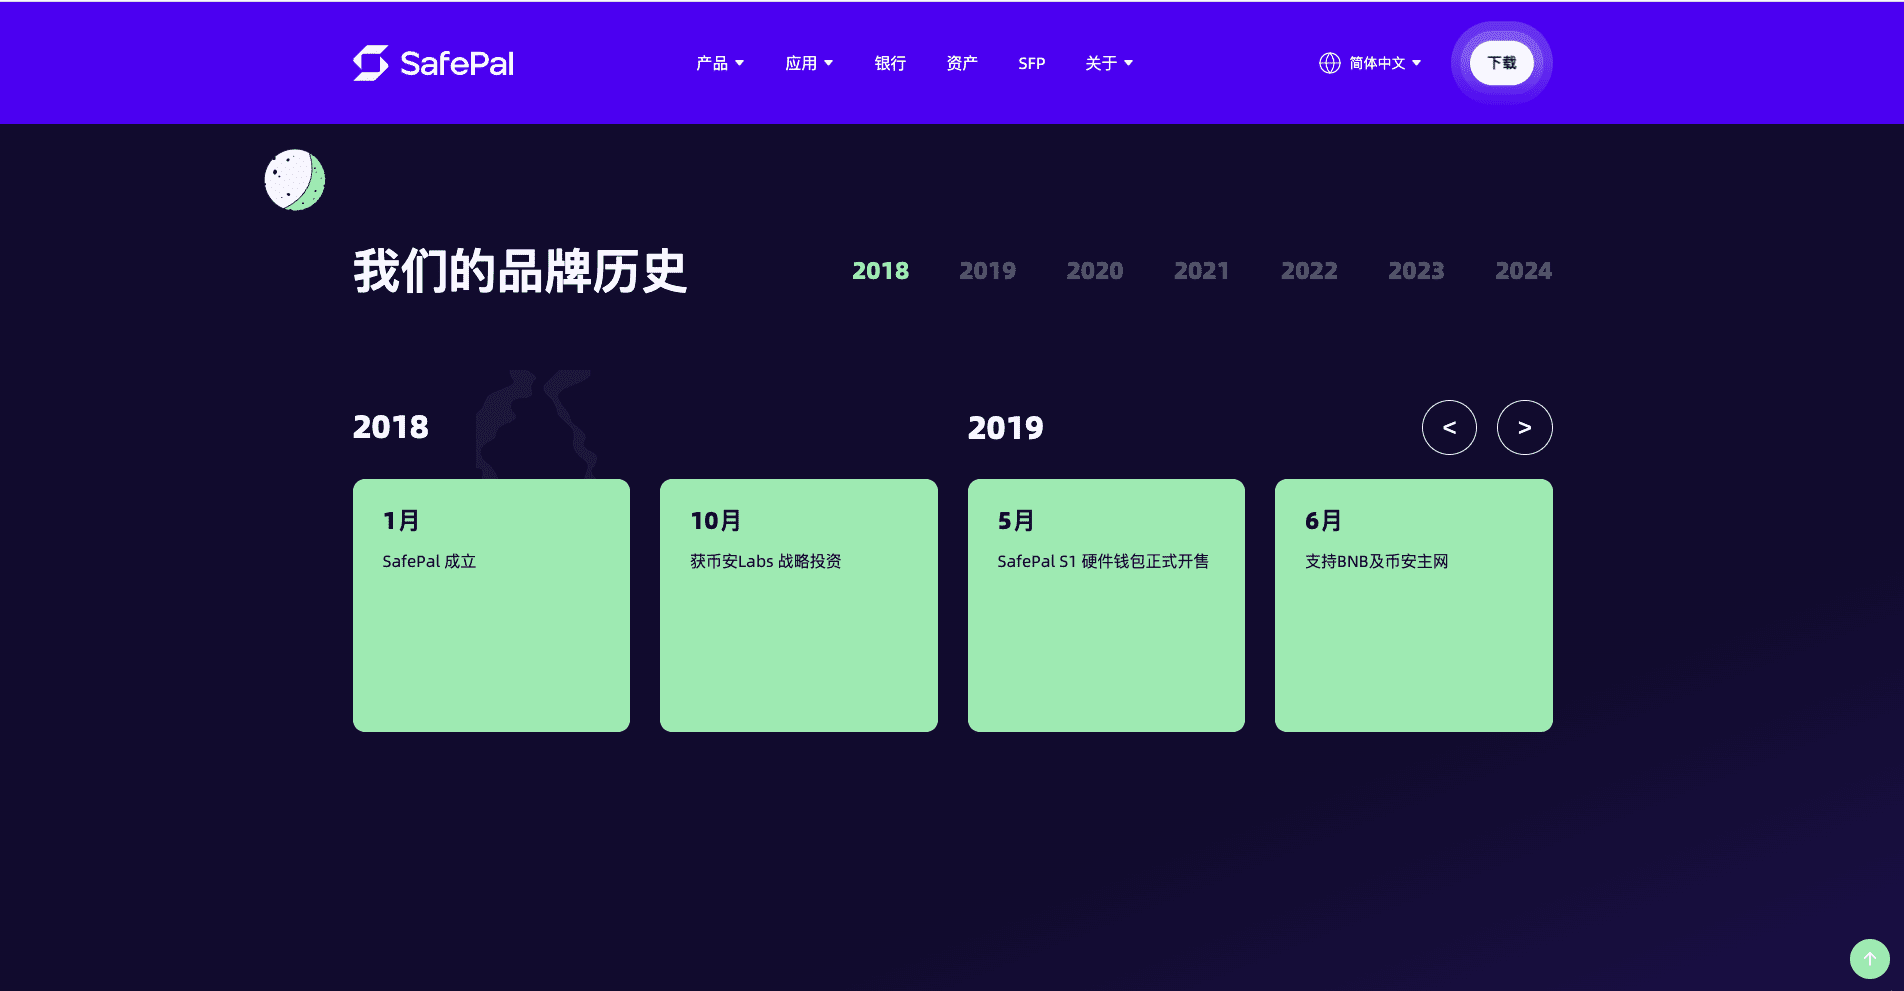Click the 5月 SafePal S1 card

click(1106, 605)
